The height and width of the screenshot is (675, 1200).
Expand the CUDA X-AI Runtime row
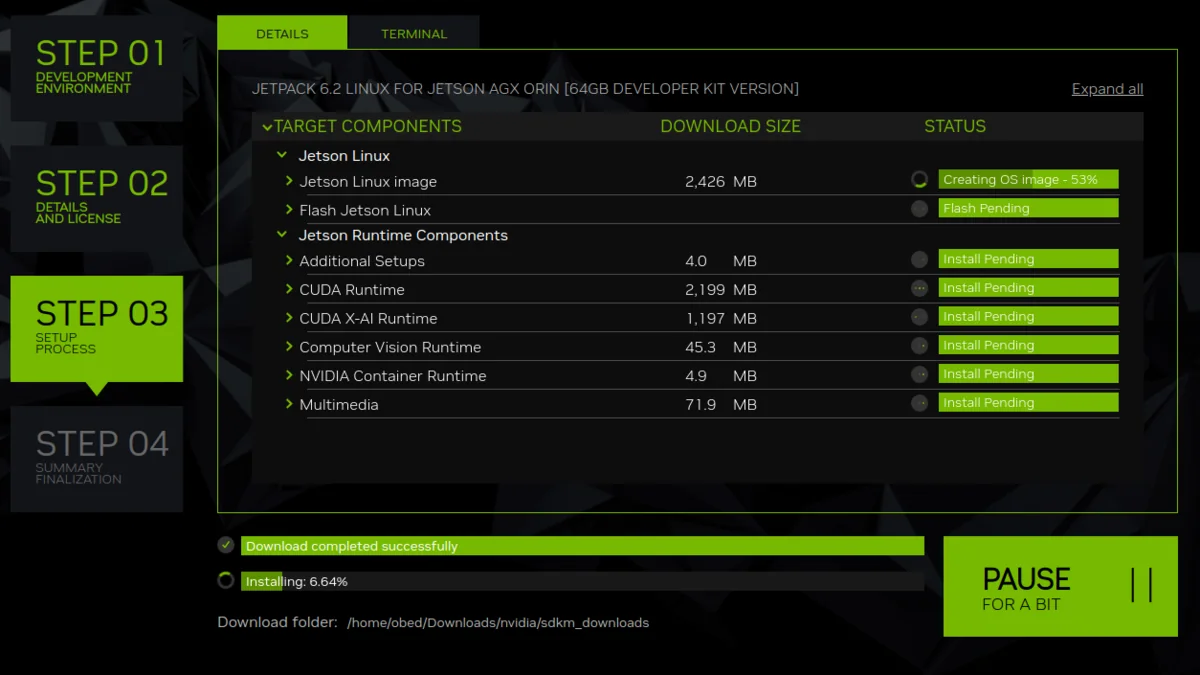289,318
